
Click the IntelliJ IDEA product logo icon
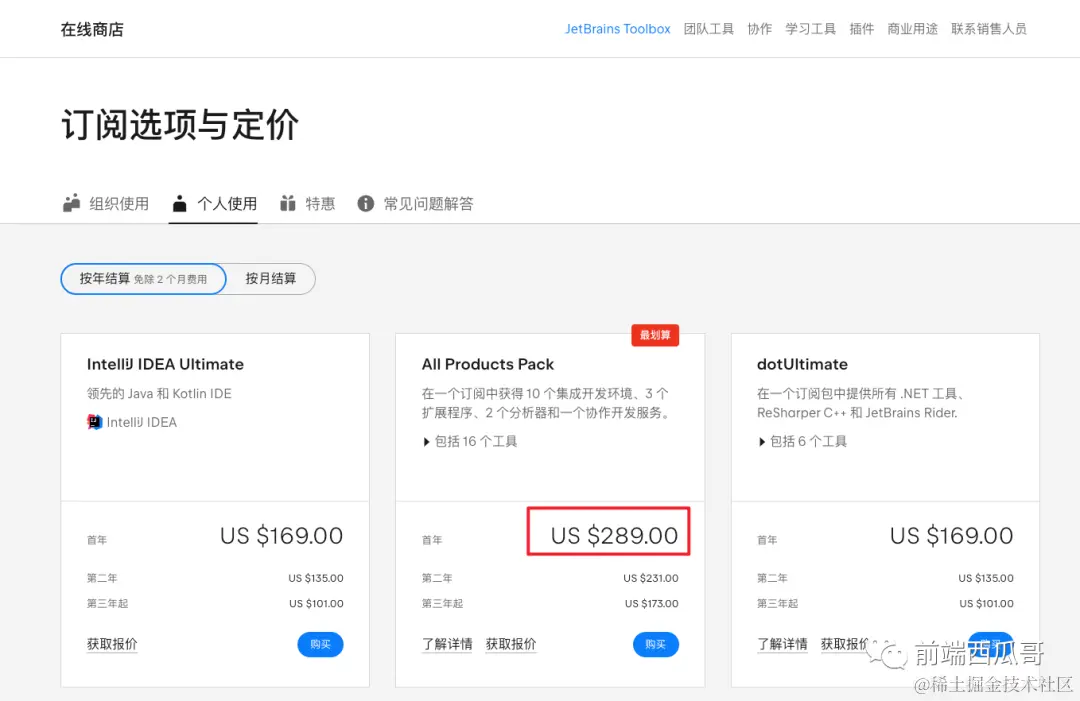point(95,422)
